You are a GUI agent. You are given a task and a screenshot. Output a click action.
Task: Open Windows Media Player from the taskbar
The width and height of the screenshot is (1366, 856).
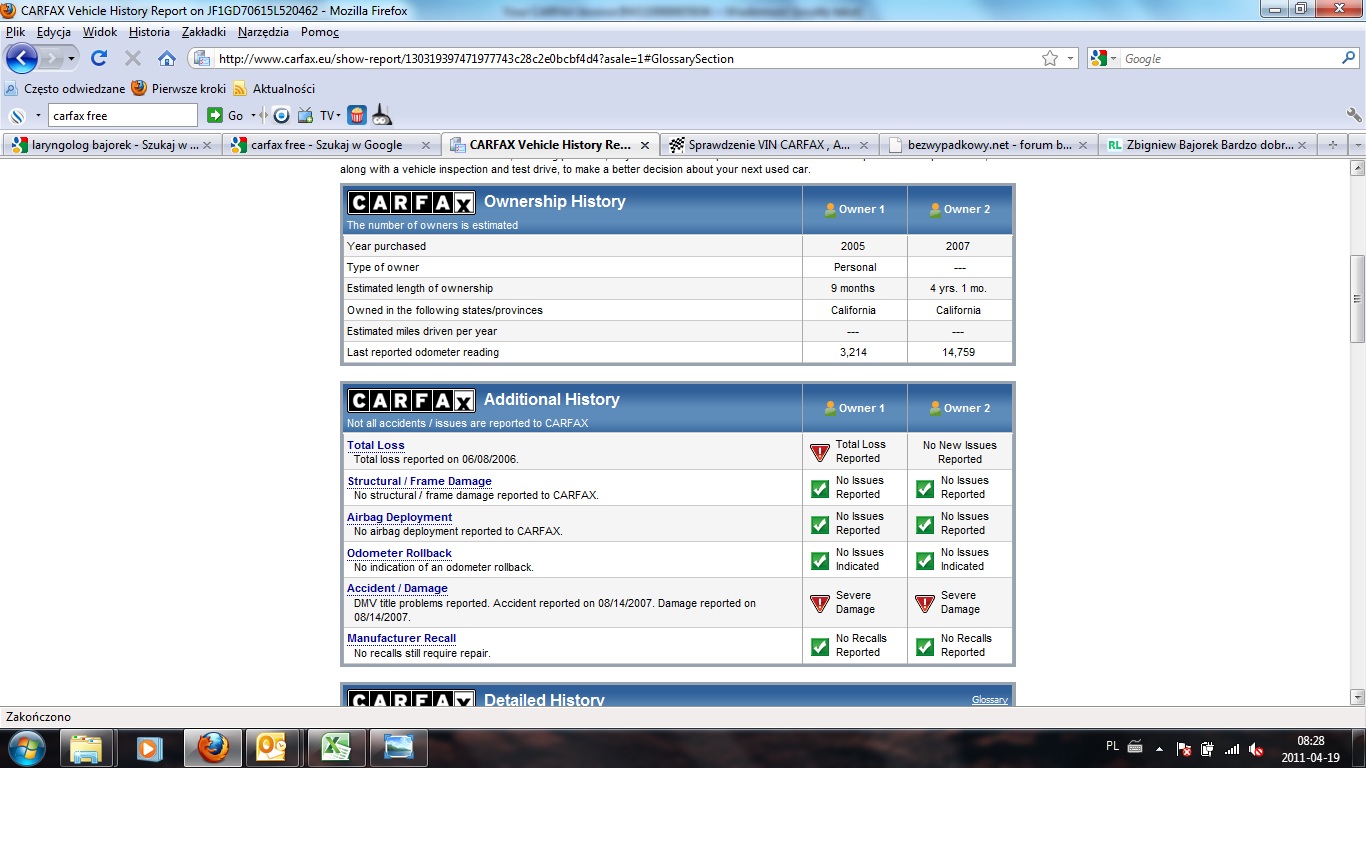148,748
